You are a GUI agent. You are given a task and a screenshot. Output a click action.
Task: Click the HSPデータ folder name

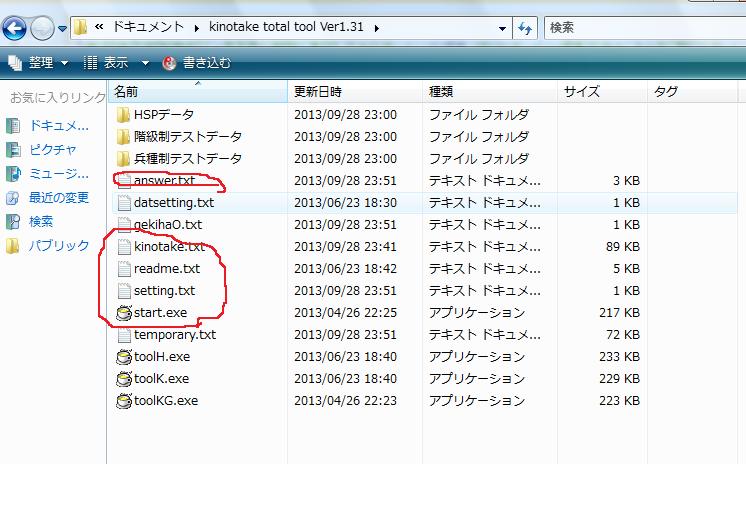pyautogui.click(x=164, y=115)
